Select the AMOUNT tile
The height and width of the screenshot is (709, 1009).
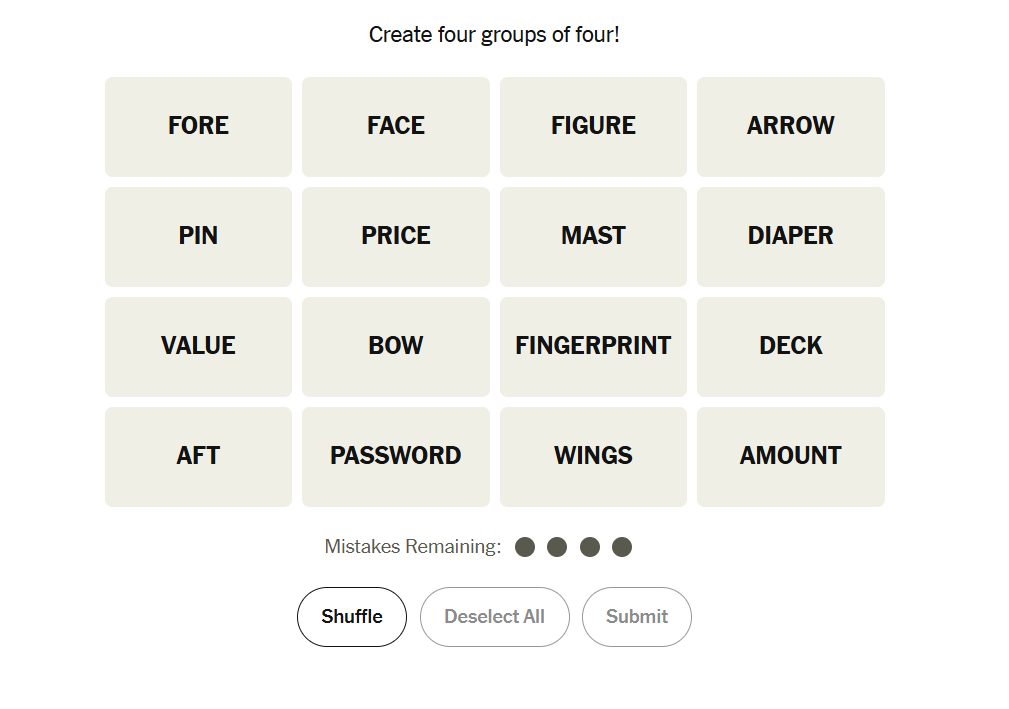(790, 456)
